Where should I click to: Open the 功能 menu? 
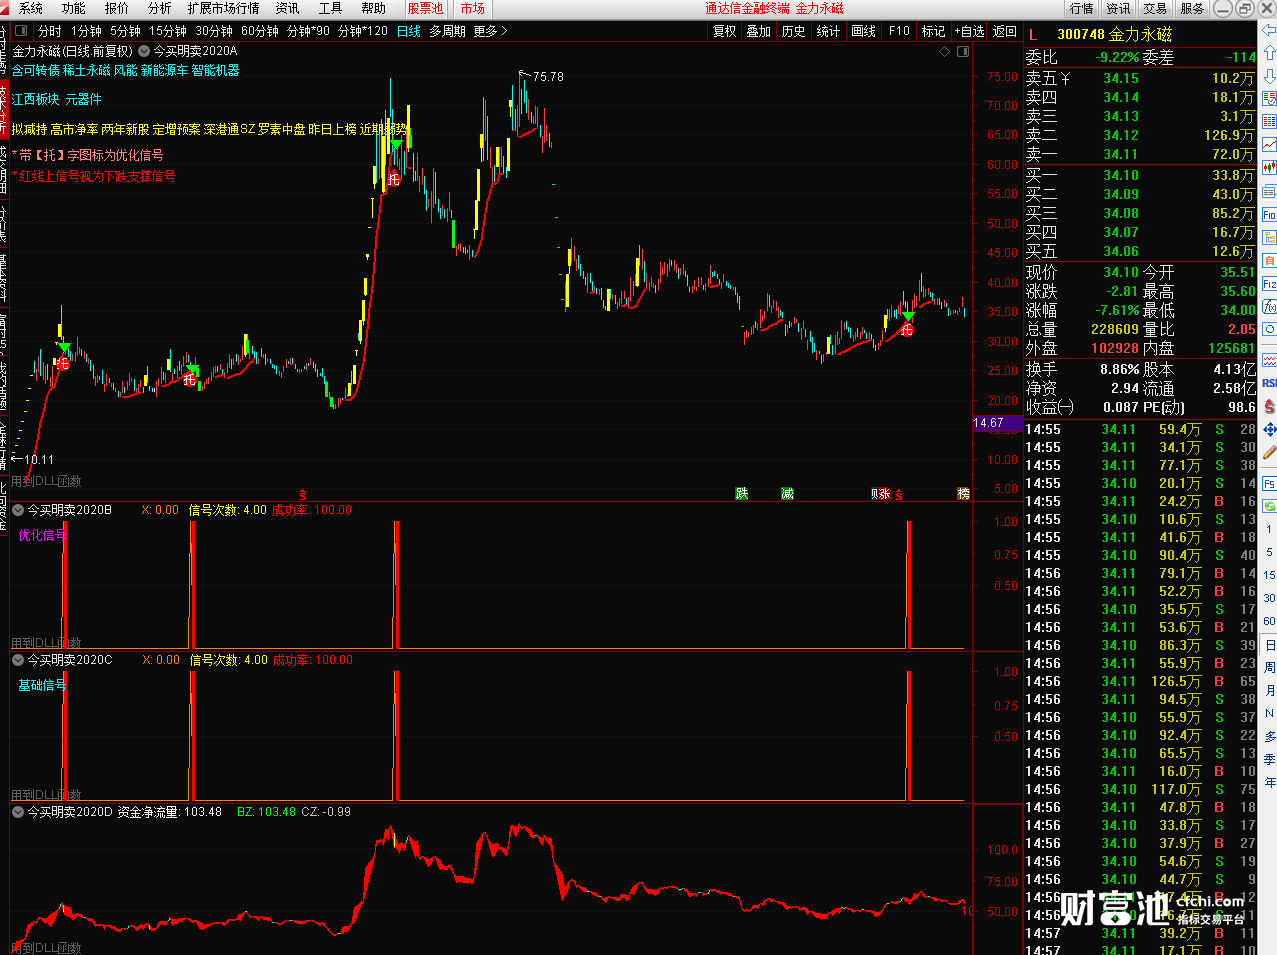[x=74, y=8]
